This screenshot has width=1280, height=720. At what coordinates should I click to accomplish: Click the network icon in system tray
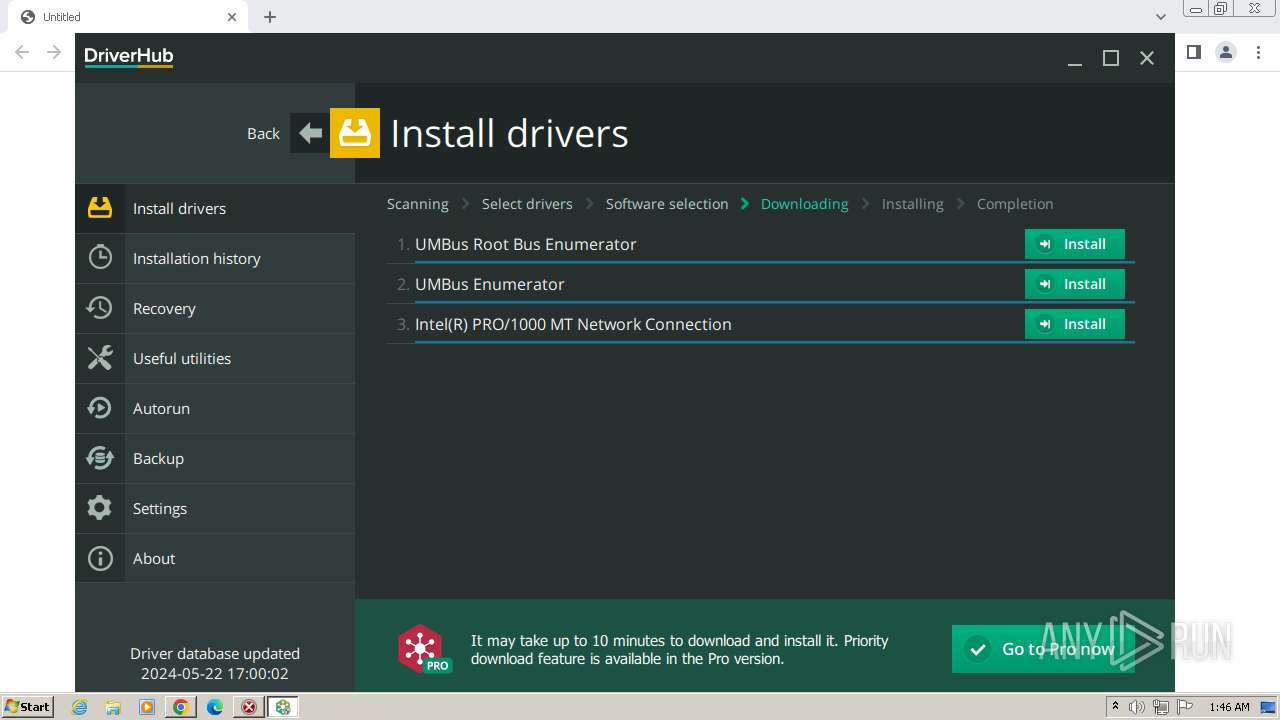[x=1160, y=707]
